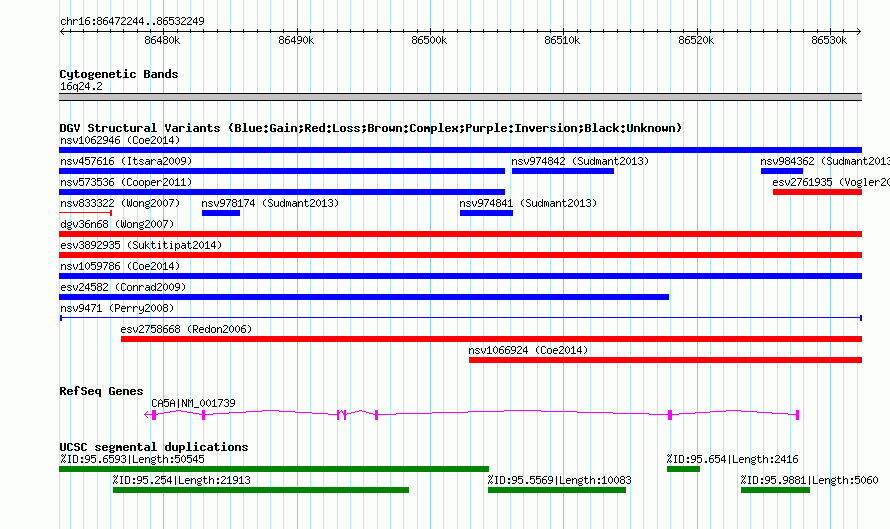890x529 pixels.
Task: Open the esv24582 (Conrad2009) variant label
Action: 123,287
